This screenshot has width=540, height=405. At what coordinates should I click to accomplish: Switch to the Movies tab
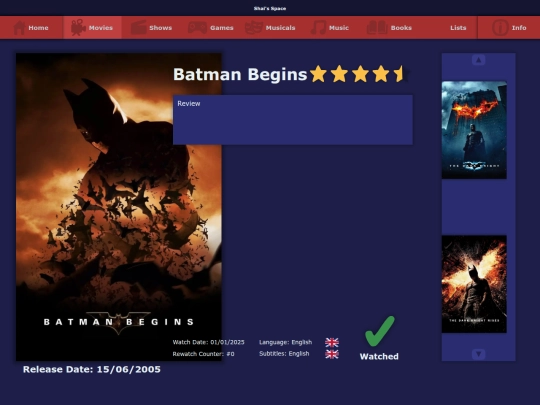click(93, 28)
